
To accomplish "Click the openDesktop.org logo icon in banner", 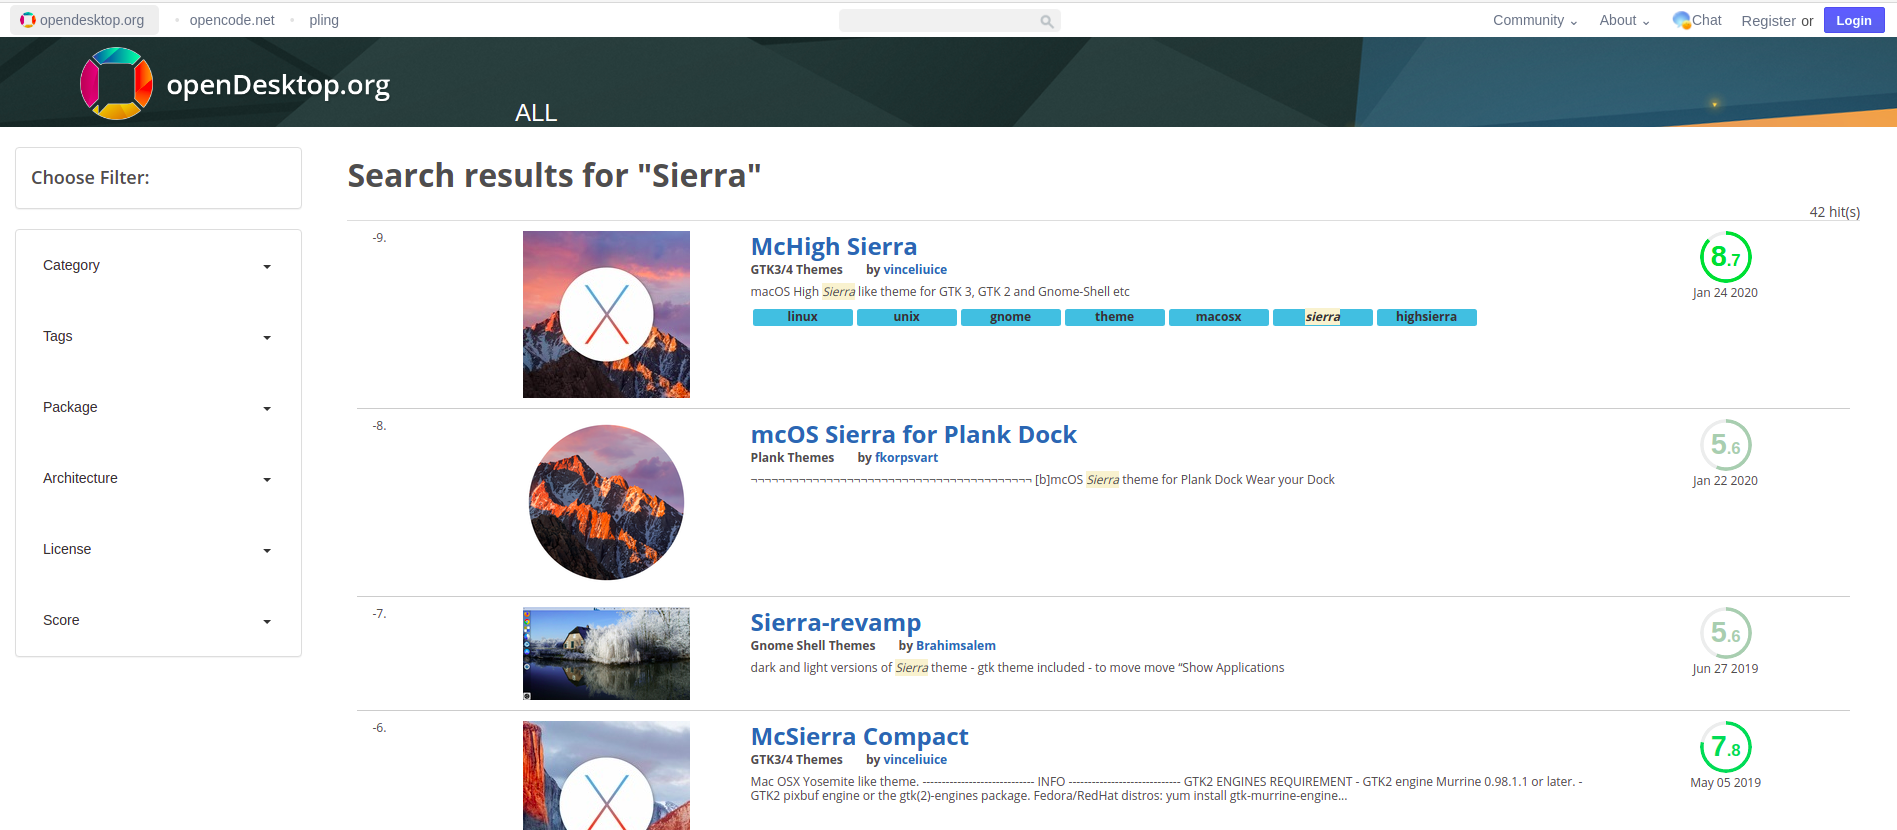I will (116, 84).
